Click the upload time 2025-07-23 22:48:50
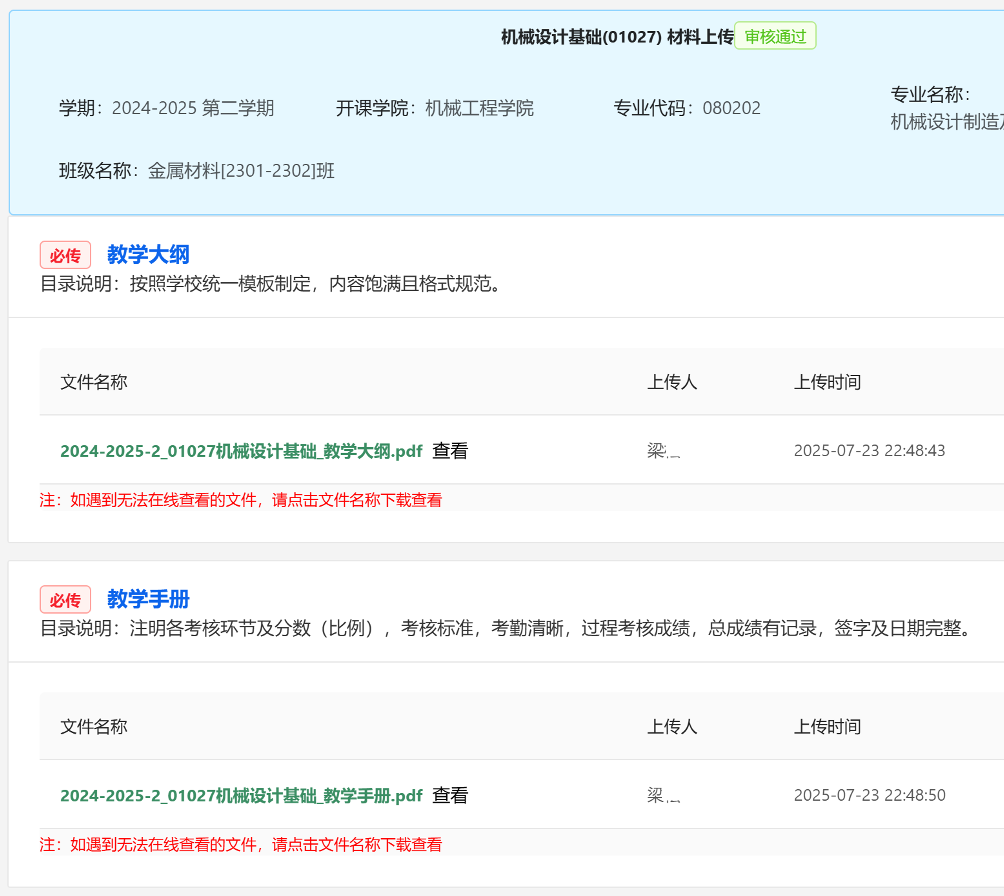 (x=869, y=796)
